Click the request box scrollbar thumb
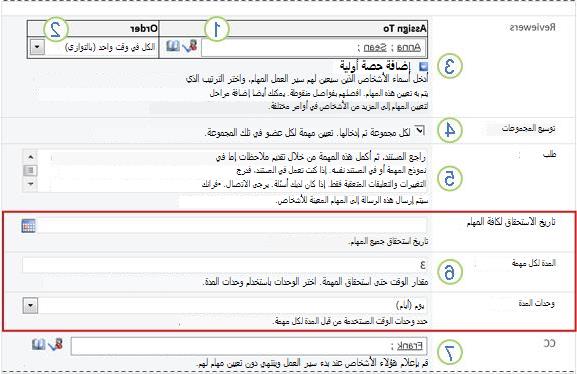The height and width of the screenshot is (374, 577). pos(30,170)
